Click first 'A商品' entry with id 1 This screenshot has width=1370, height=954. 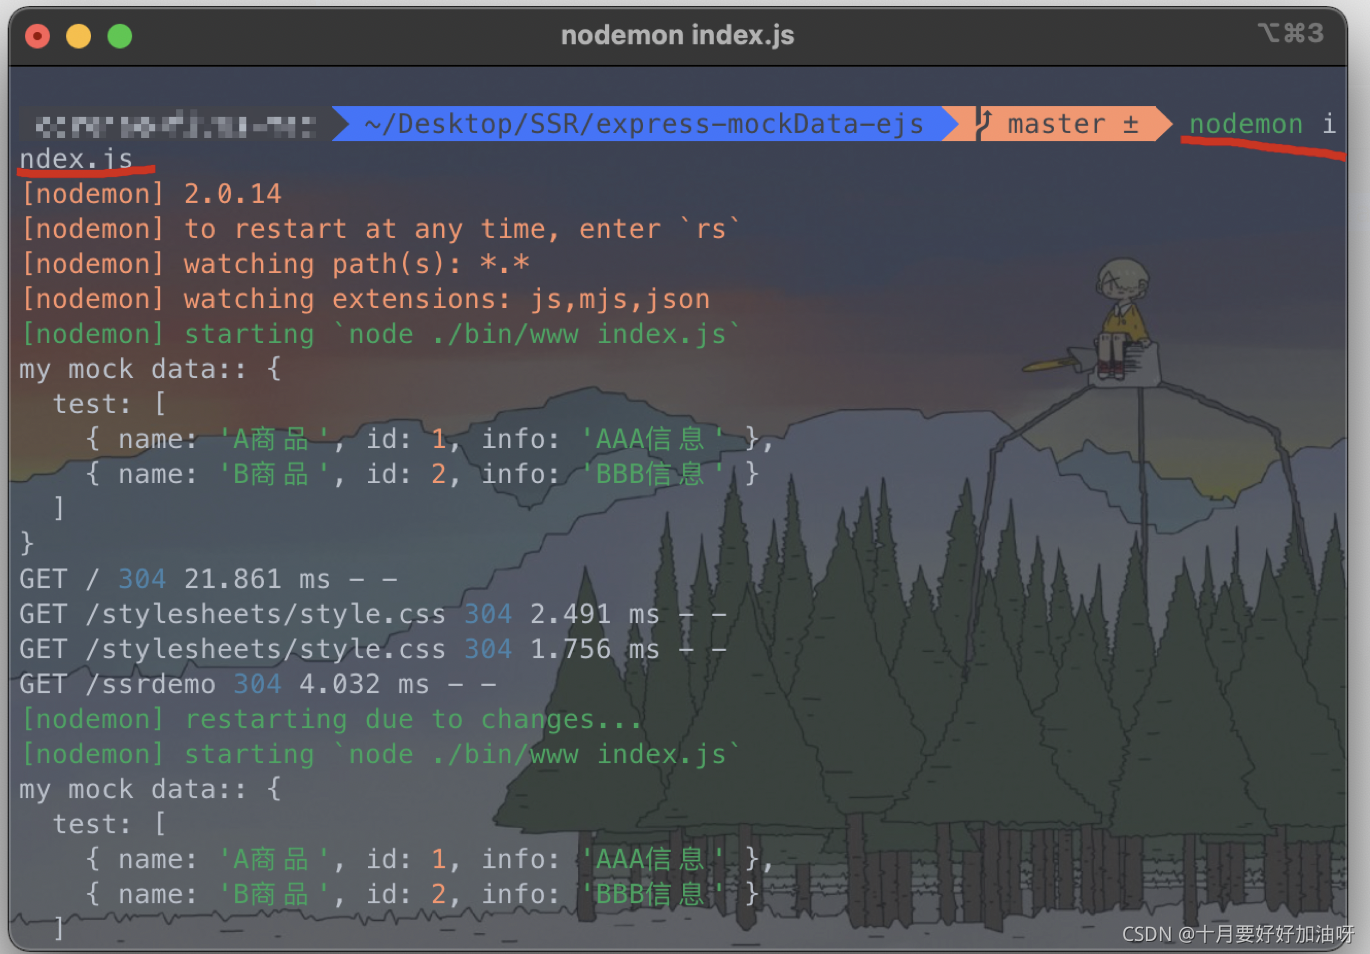[x=429, y=439]
